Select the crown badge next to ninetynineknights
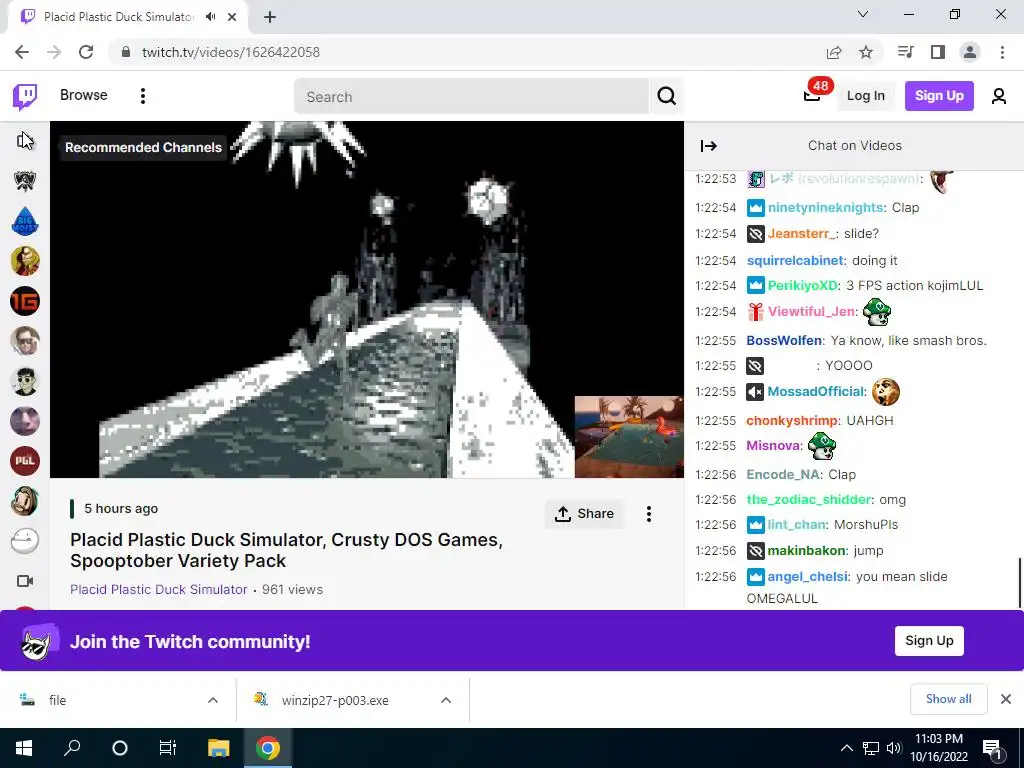The image size is (1024, 768). (x=755, y=208)
